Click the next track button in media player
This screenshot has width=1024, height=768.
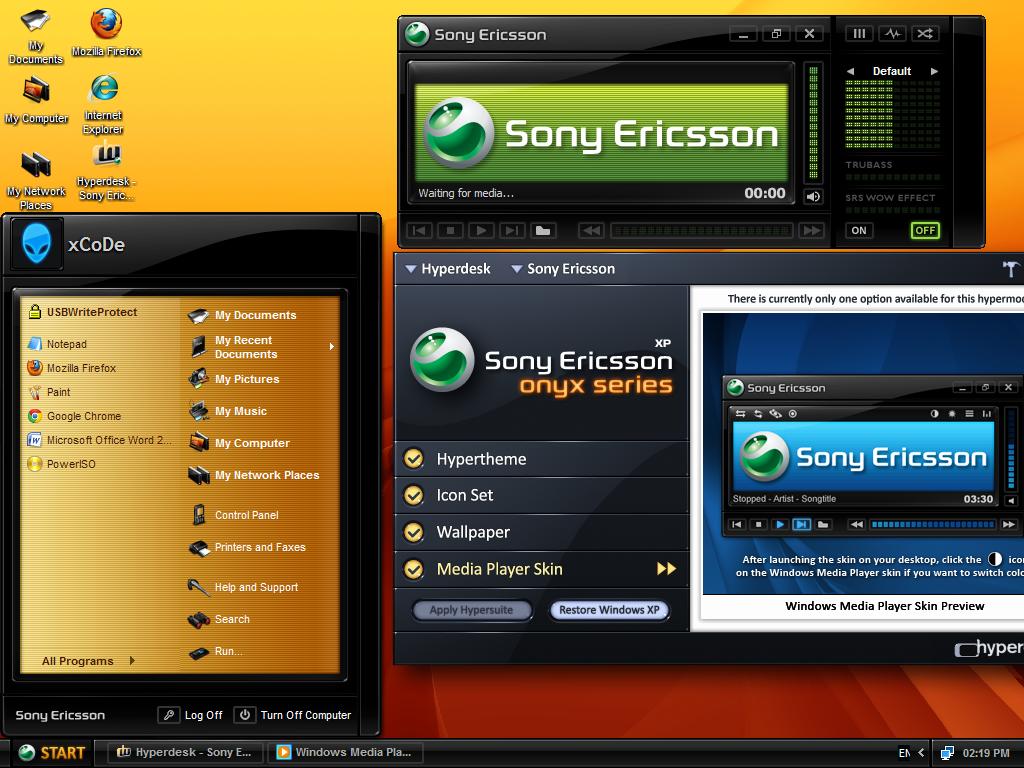(x=512, y=230)
